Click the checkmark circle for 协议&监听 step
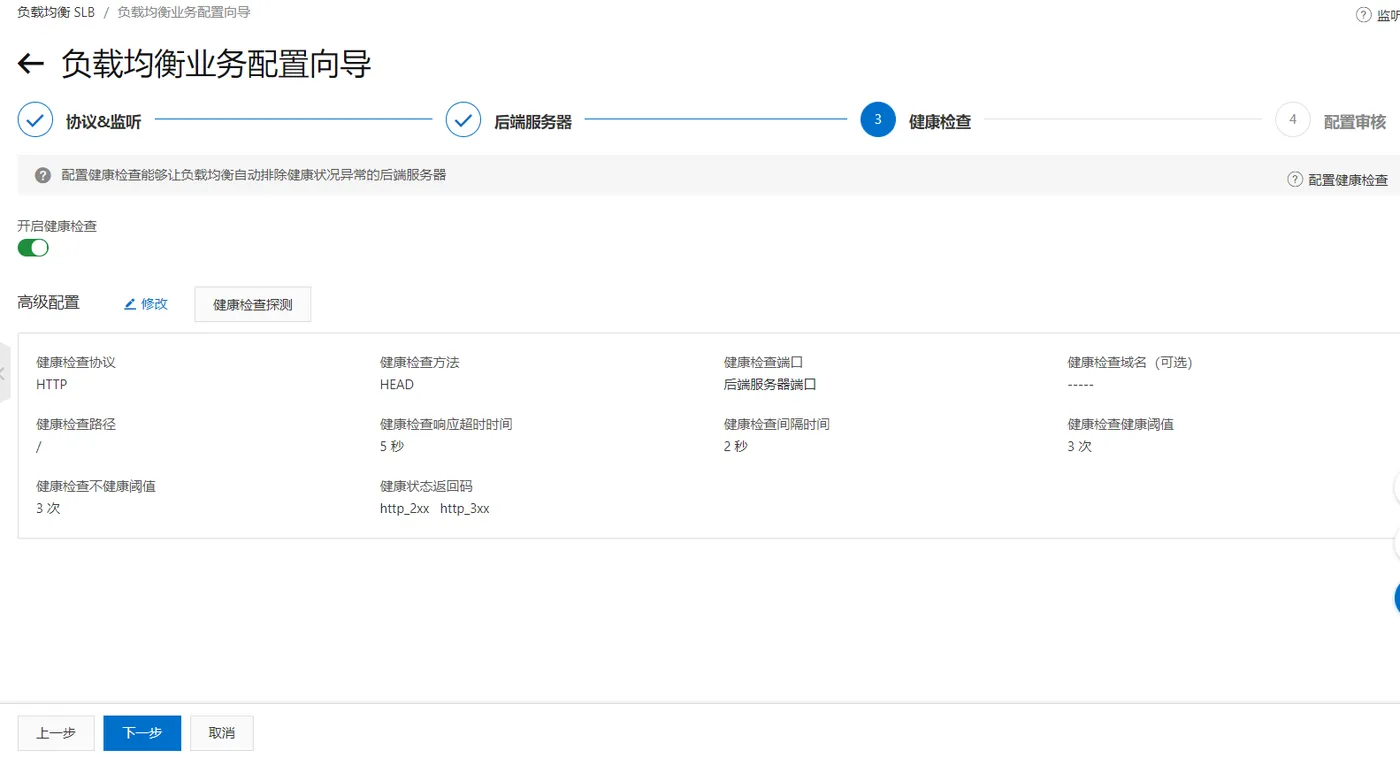This screenshot has width=1400, height=758. 35,119
